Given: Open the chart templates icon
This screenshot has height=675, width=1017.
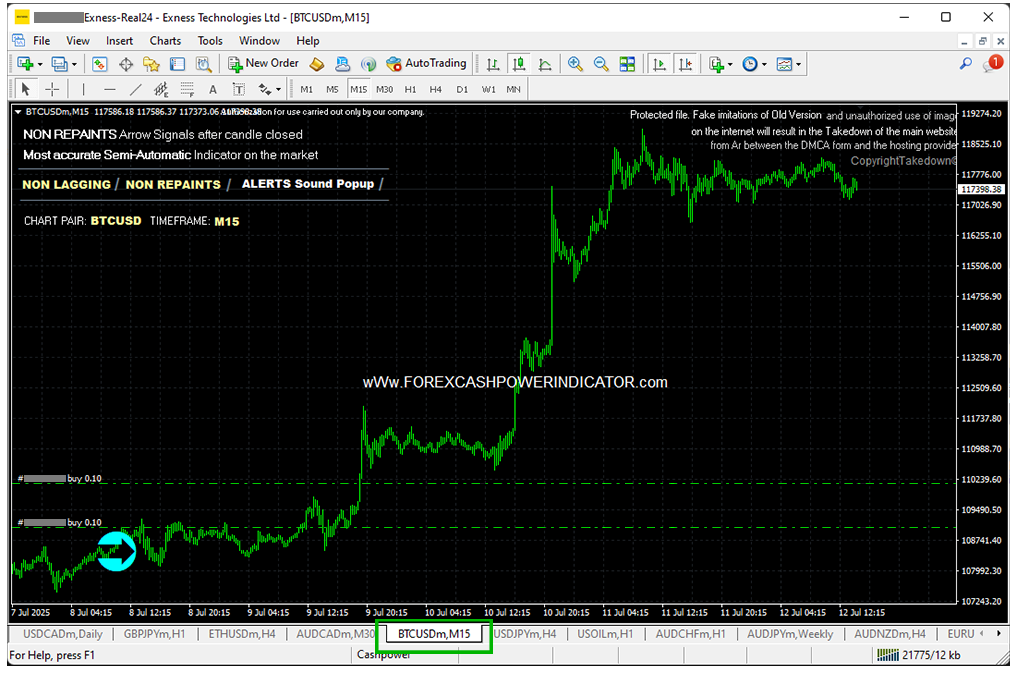Looking at the screenshot, I should tap(784, 64).
